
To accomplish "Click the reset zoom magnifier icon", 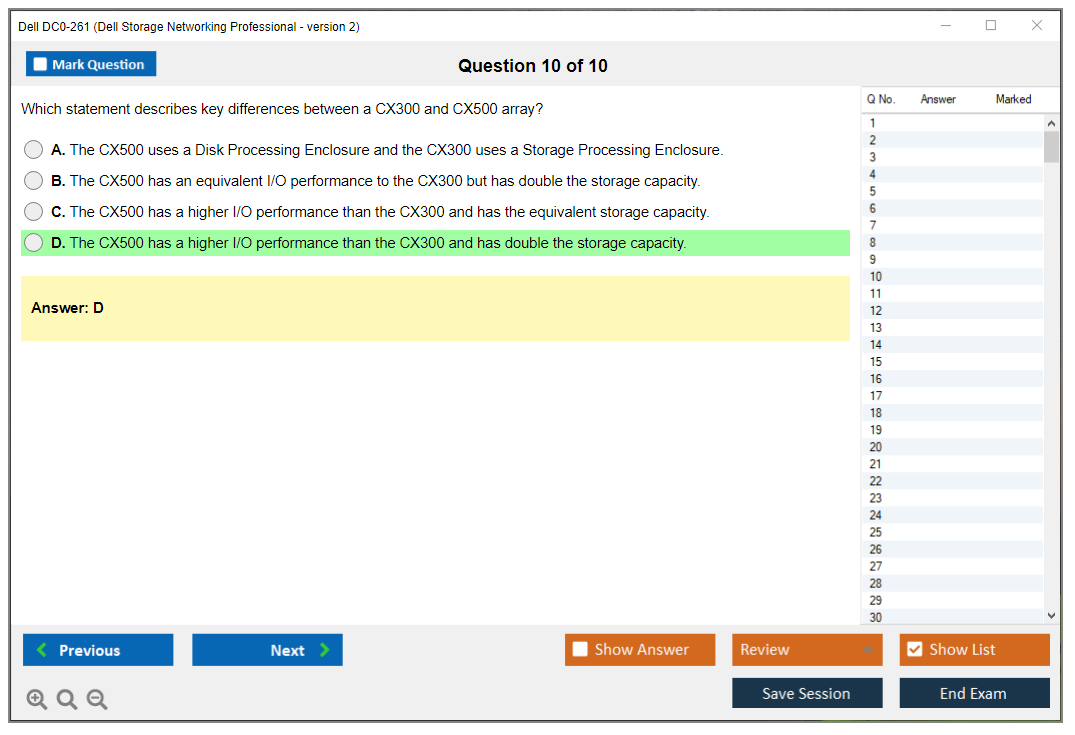I will pyautogui.click(x=67, y=700).
